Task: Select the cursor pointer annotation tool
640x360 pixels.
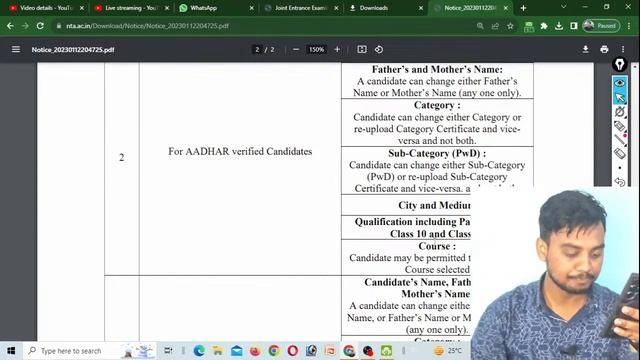Action: 620,98
